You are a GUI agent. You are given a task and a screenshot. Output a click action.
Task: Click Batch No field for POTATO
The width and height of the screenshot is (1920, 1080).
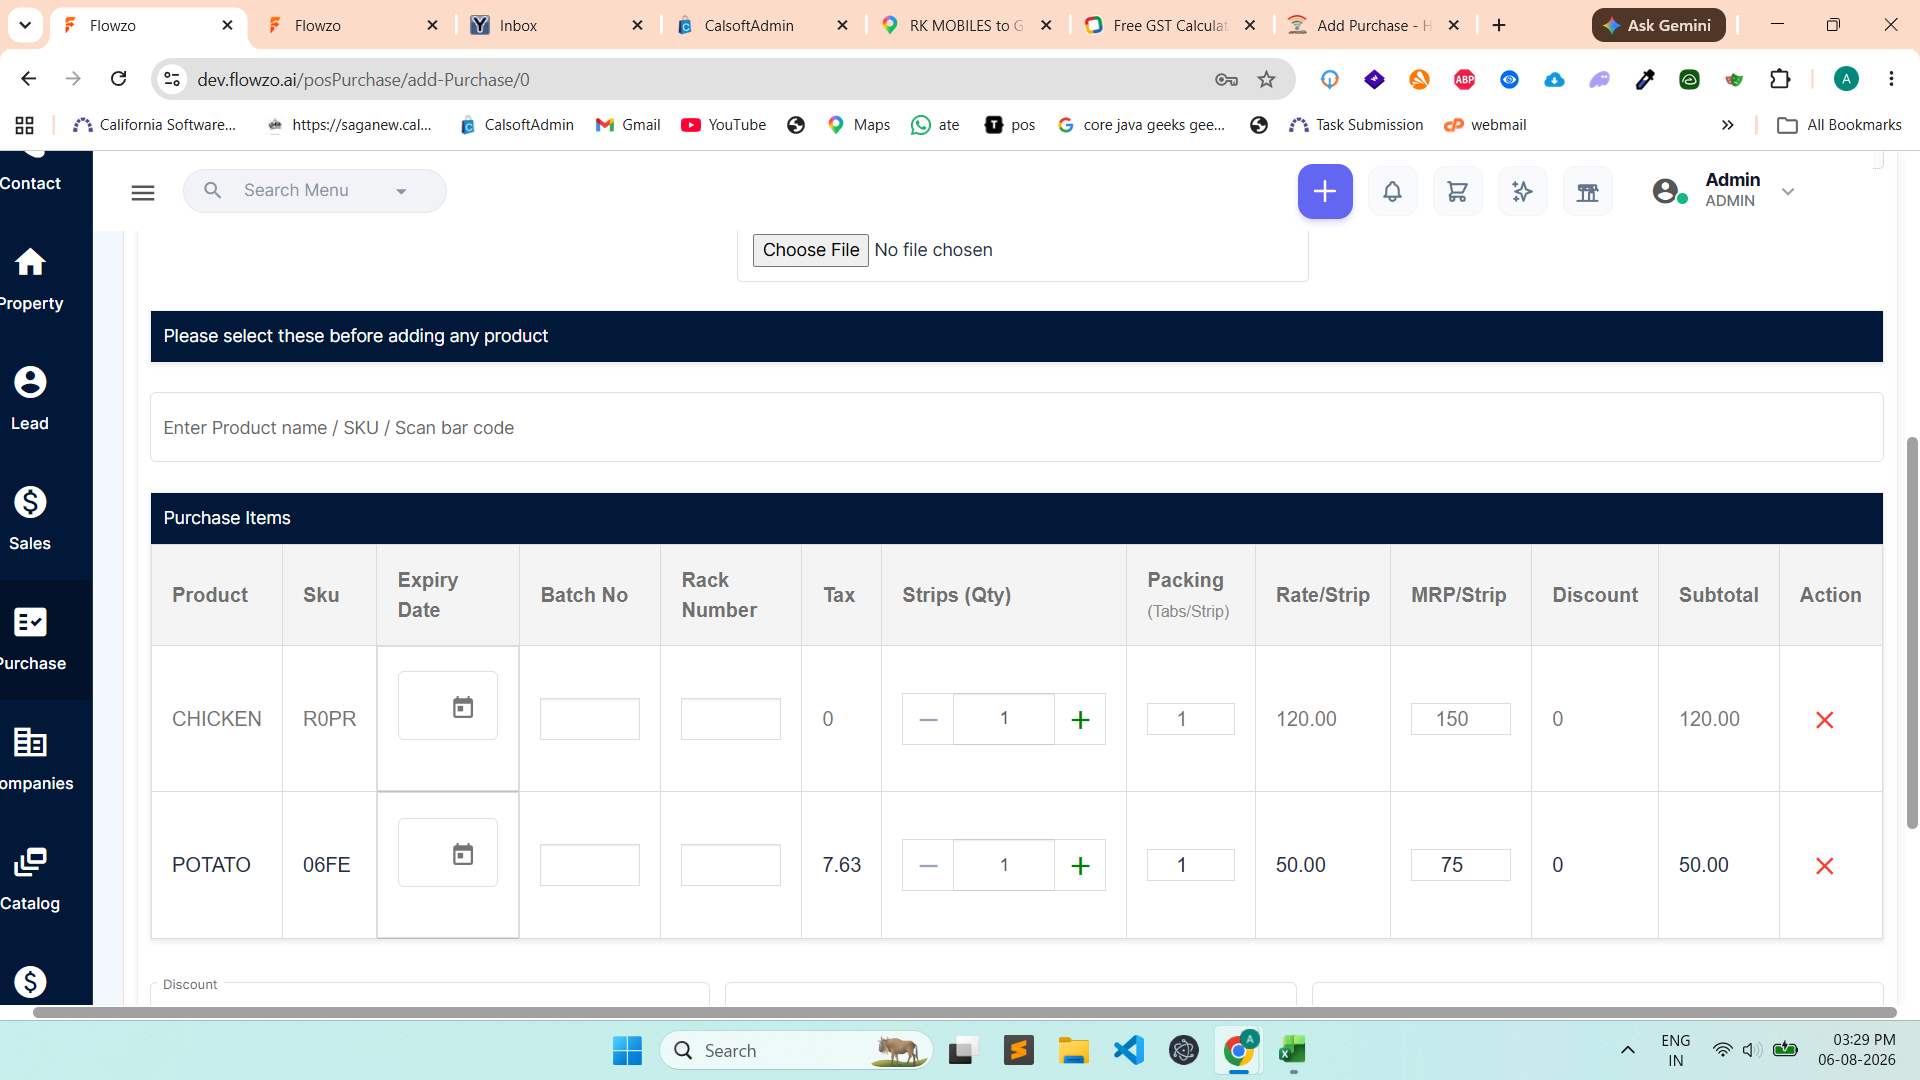click(590, 865)
